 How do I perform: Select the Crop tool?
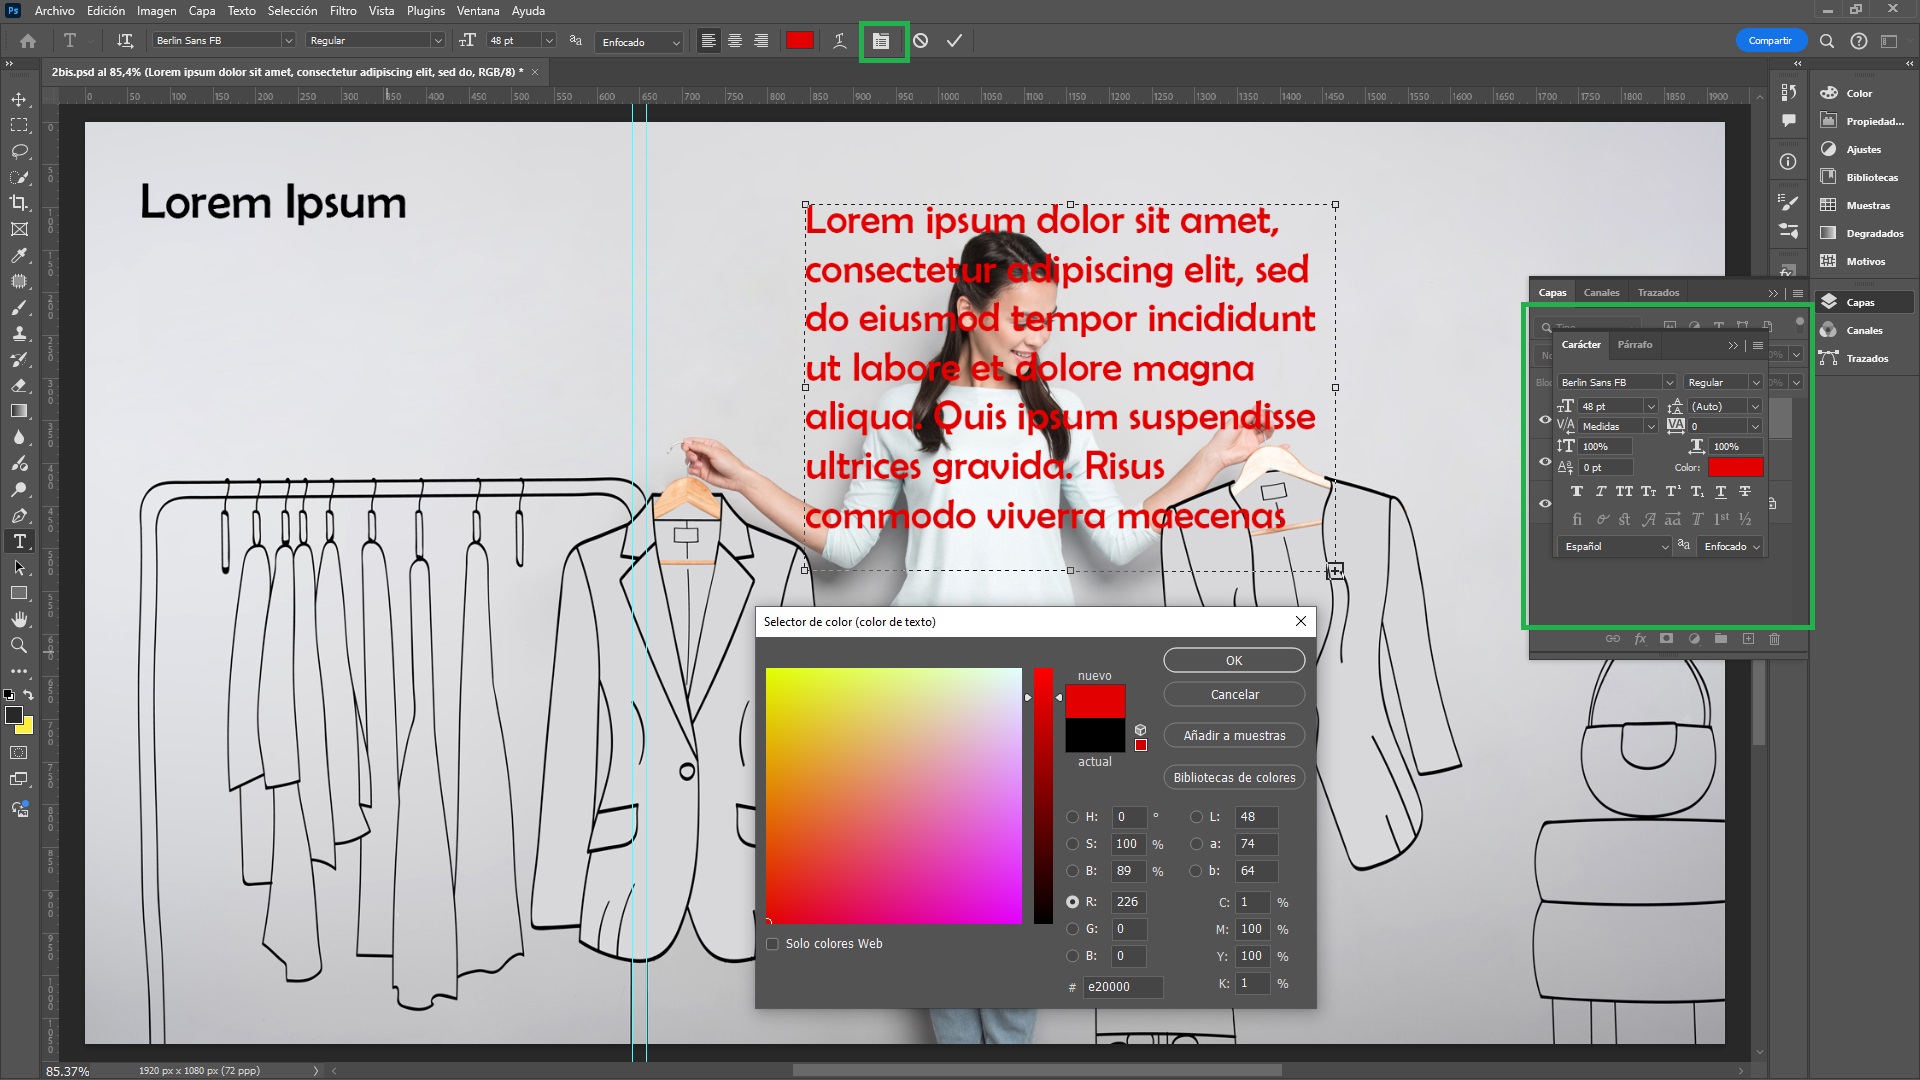point(19,203)
